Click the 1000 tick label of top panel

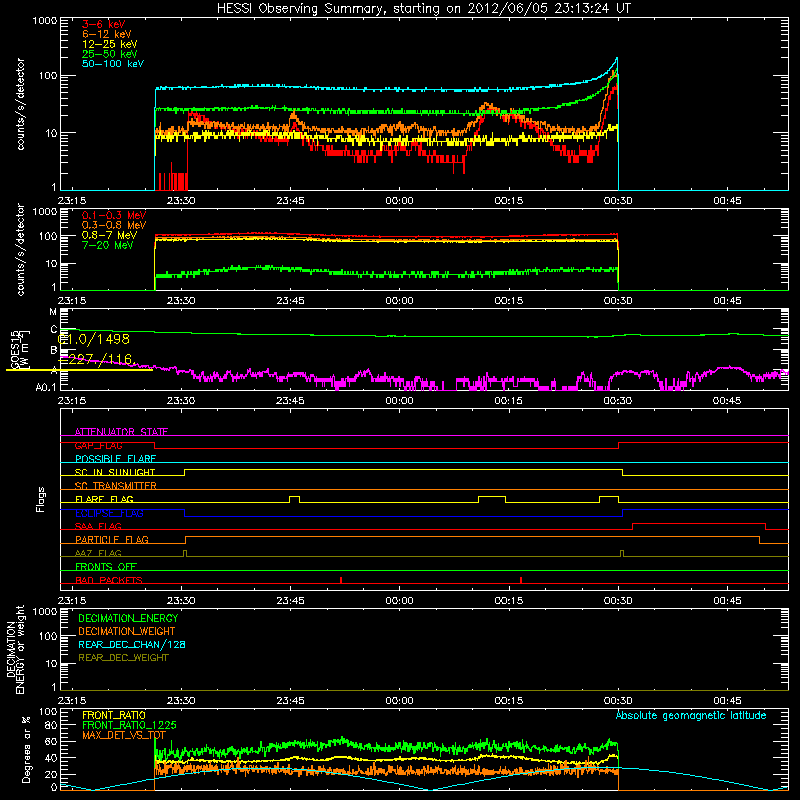coord(45,21)
